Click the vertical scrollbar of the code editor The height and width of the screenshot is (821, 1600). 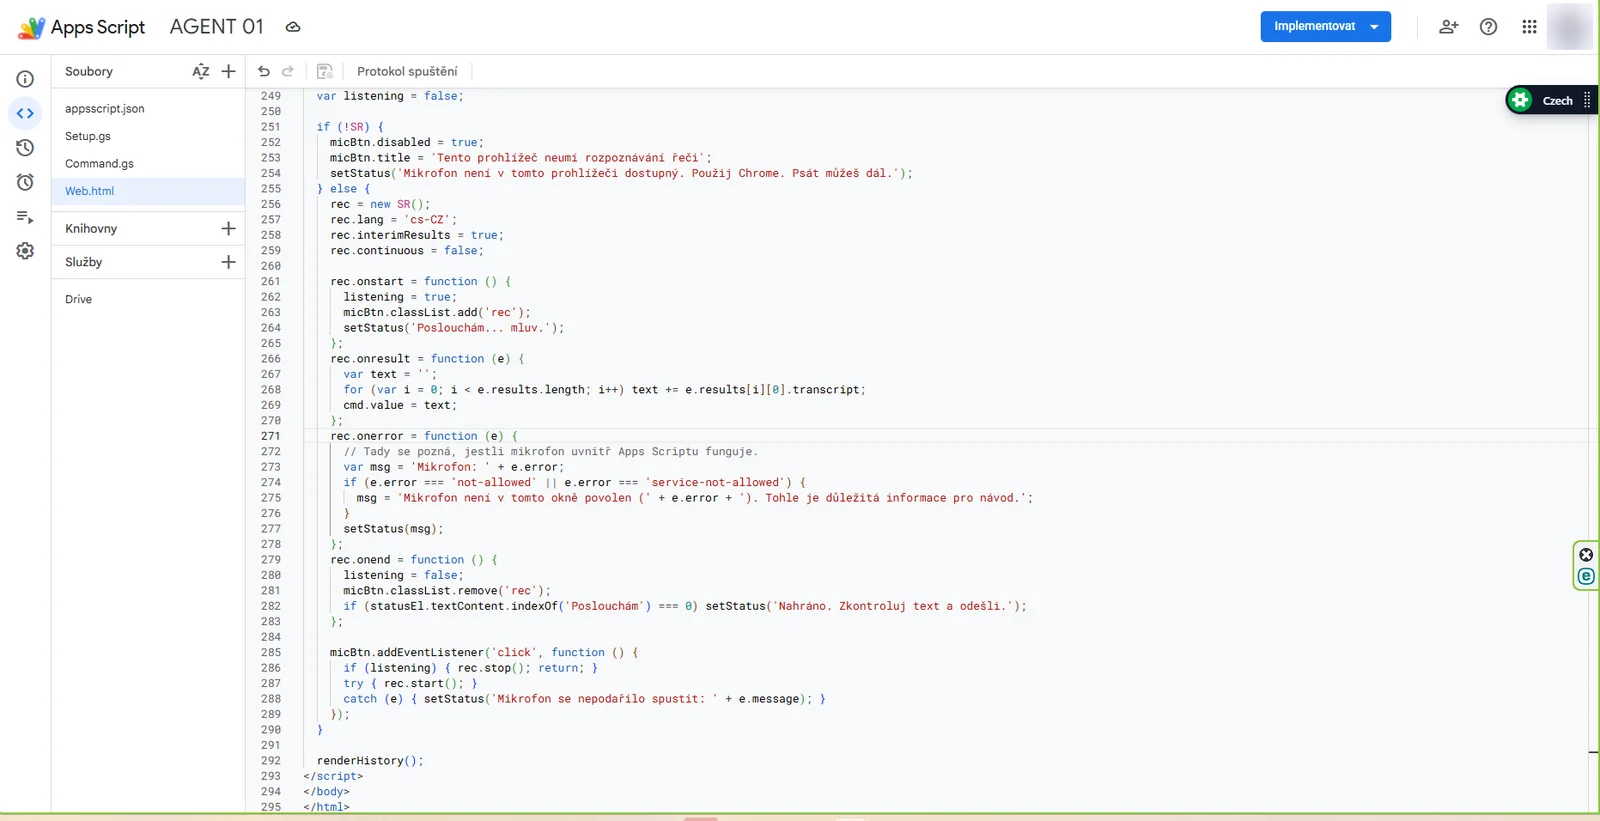tap(1593, 450)
